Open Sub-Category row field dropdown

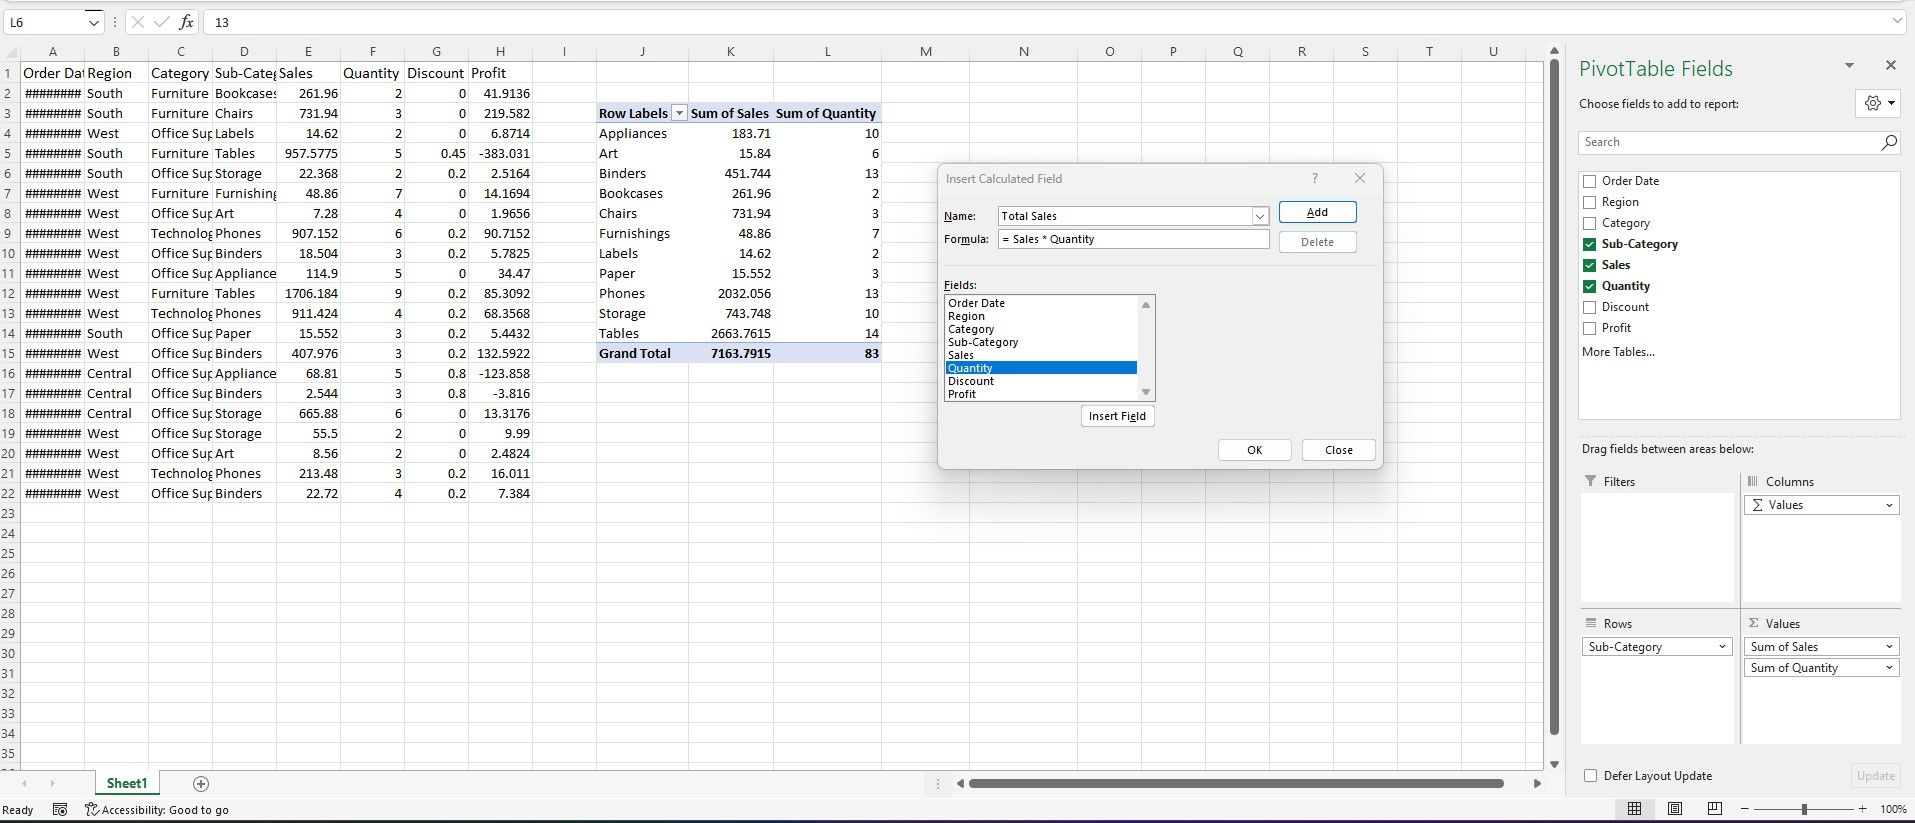pyautogui.click(x=1722, y=647)
